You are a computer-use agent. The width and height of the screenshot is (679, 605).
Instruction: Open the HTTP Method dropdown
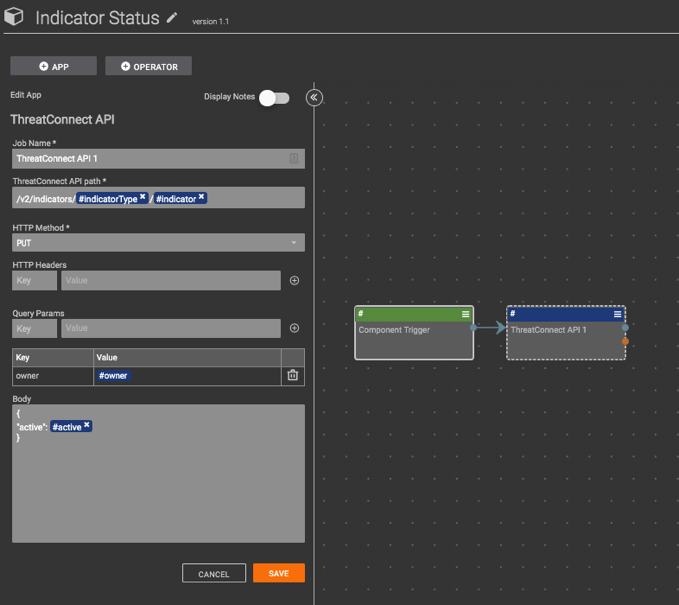[158, 243]
